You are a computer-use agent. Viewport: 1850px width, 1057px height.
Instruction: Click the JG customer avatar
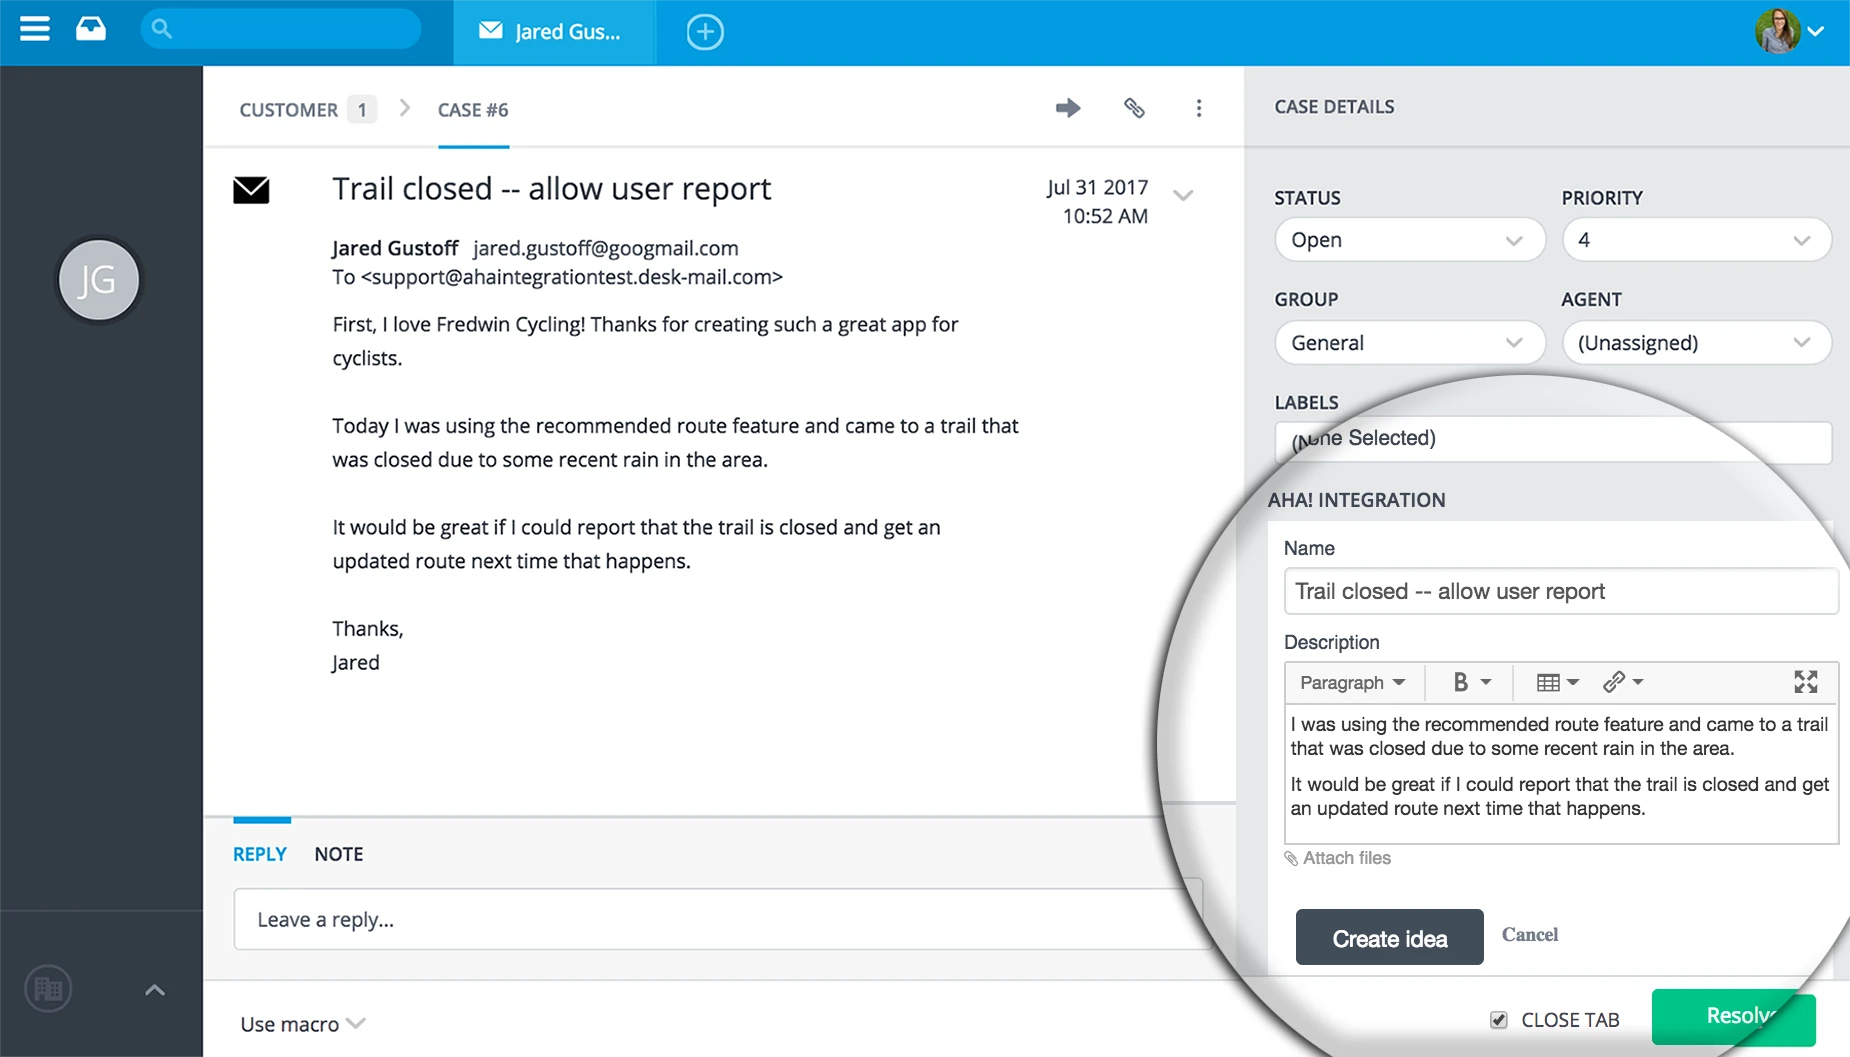coord(98,280)
